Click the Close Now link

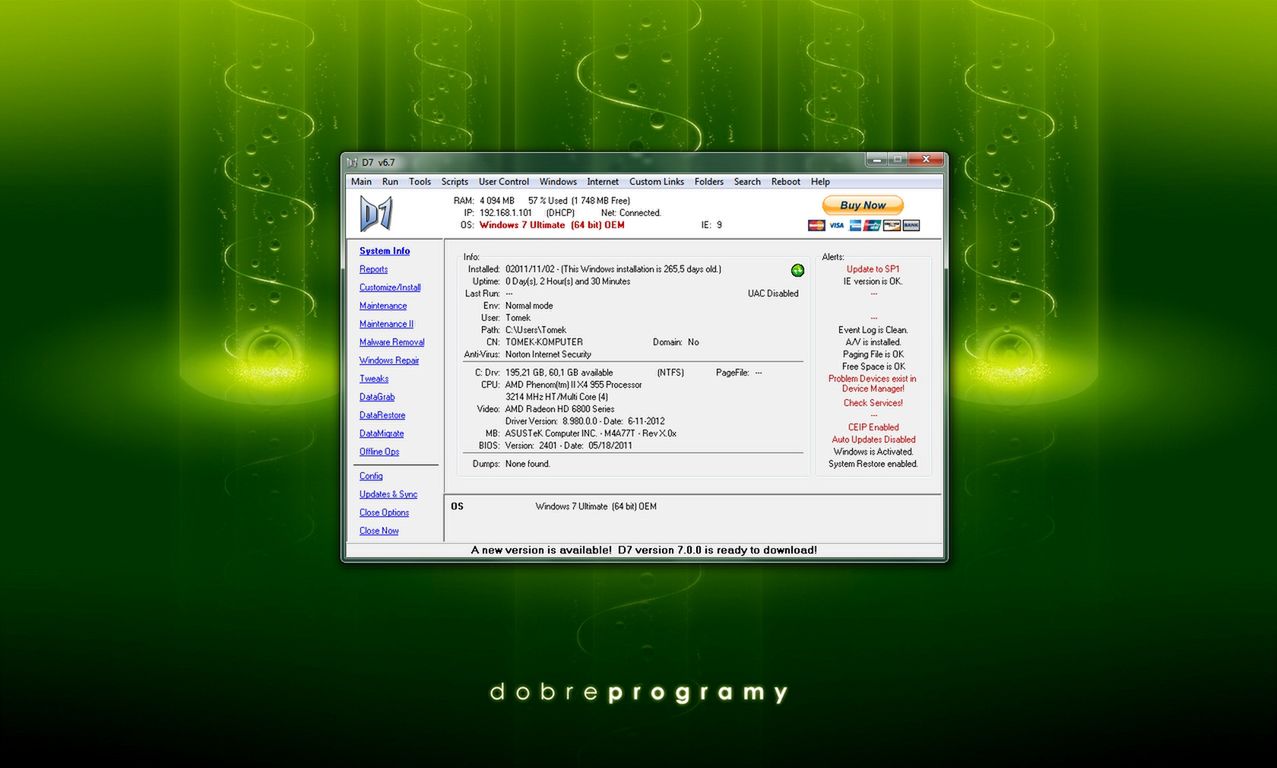pos(379,531)
